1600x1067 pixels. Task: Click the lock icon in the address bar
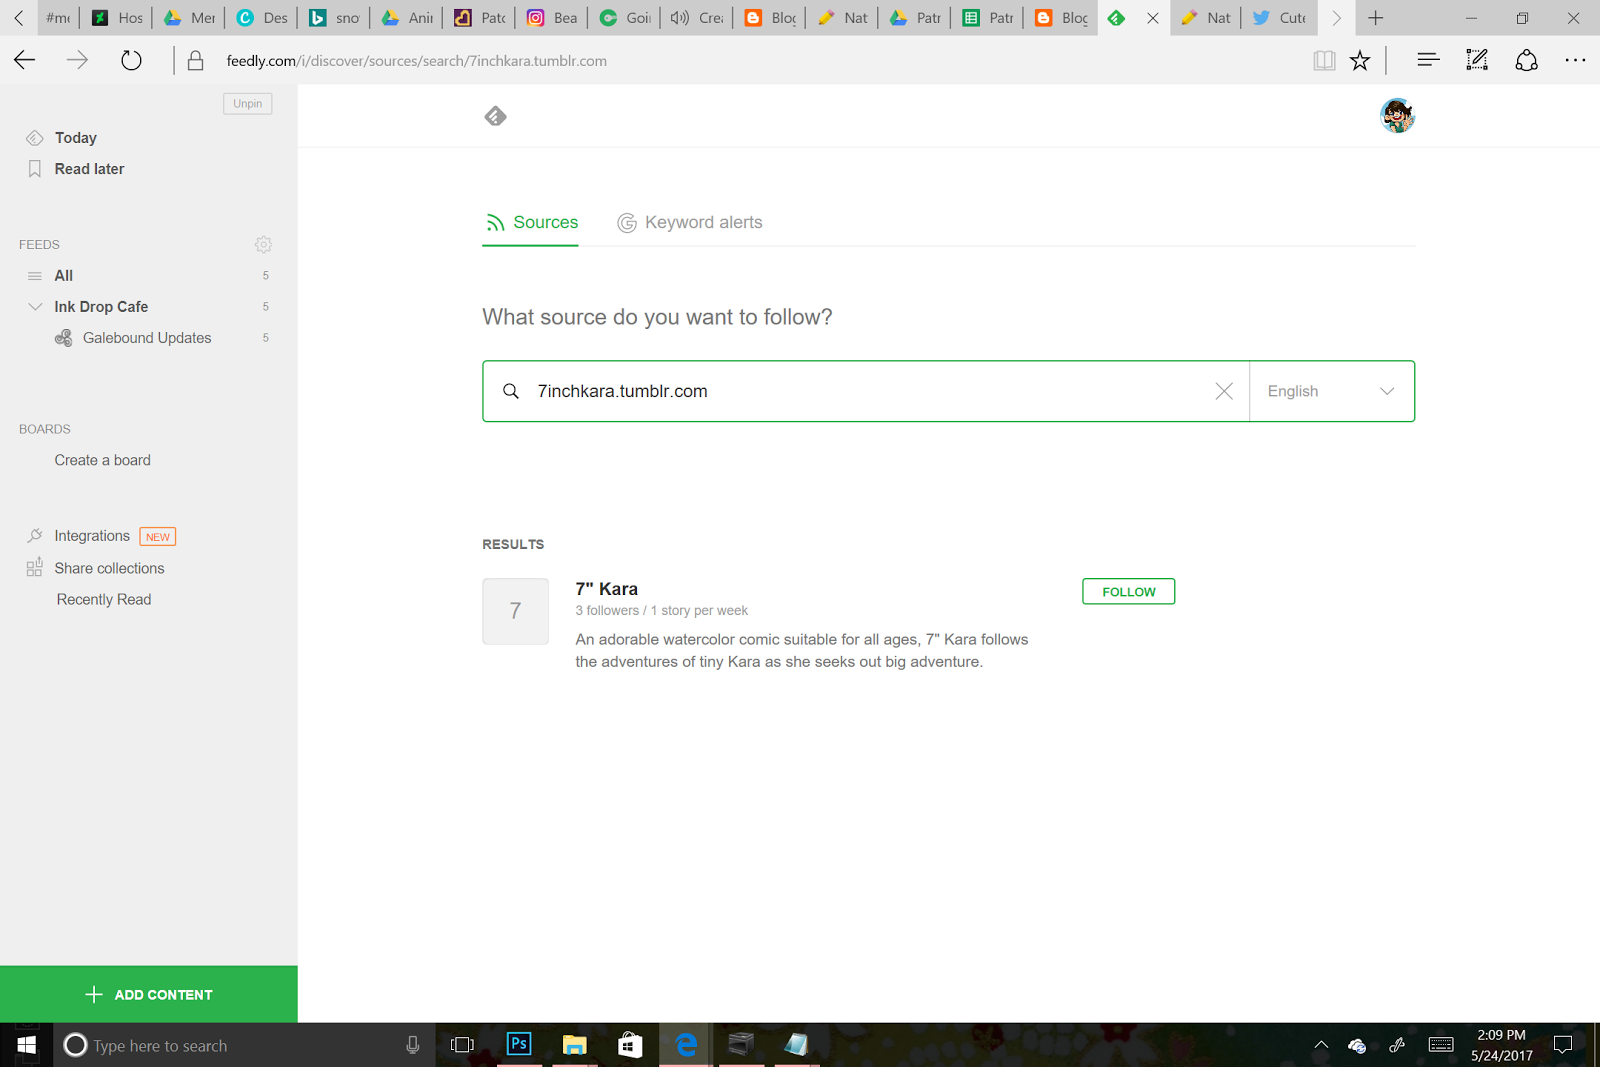(x=196, y=61)
